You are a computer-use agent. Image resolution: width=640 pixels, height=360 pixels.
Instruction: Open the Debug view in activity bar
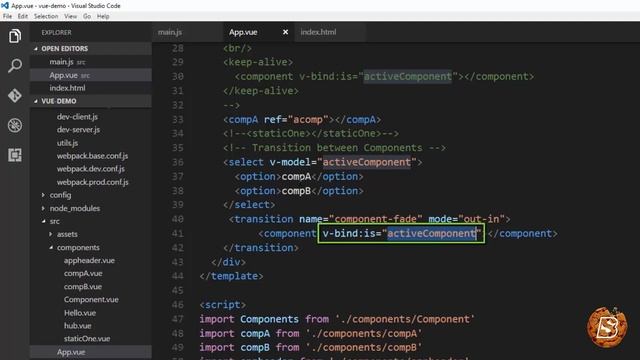coord(15,125)
